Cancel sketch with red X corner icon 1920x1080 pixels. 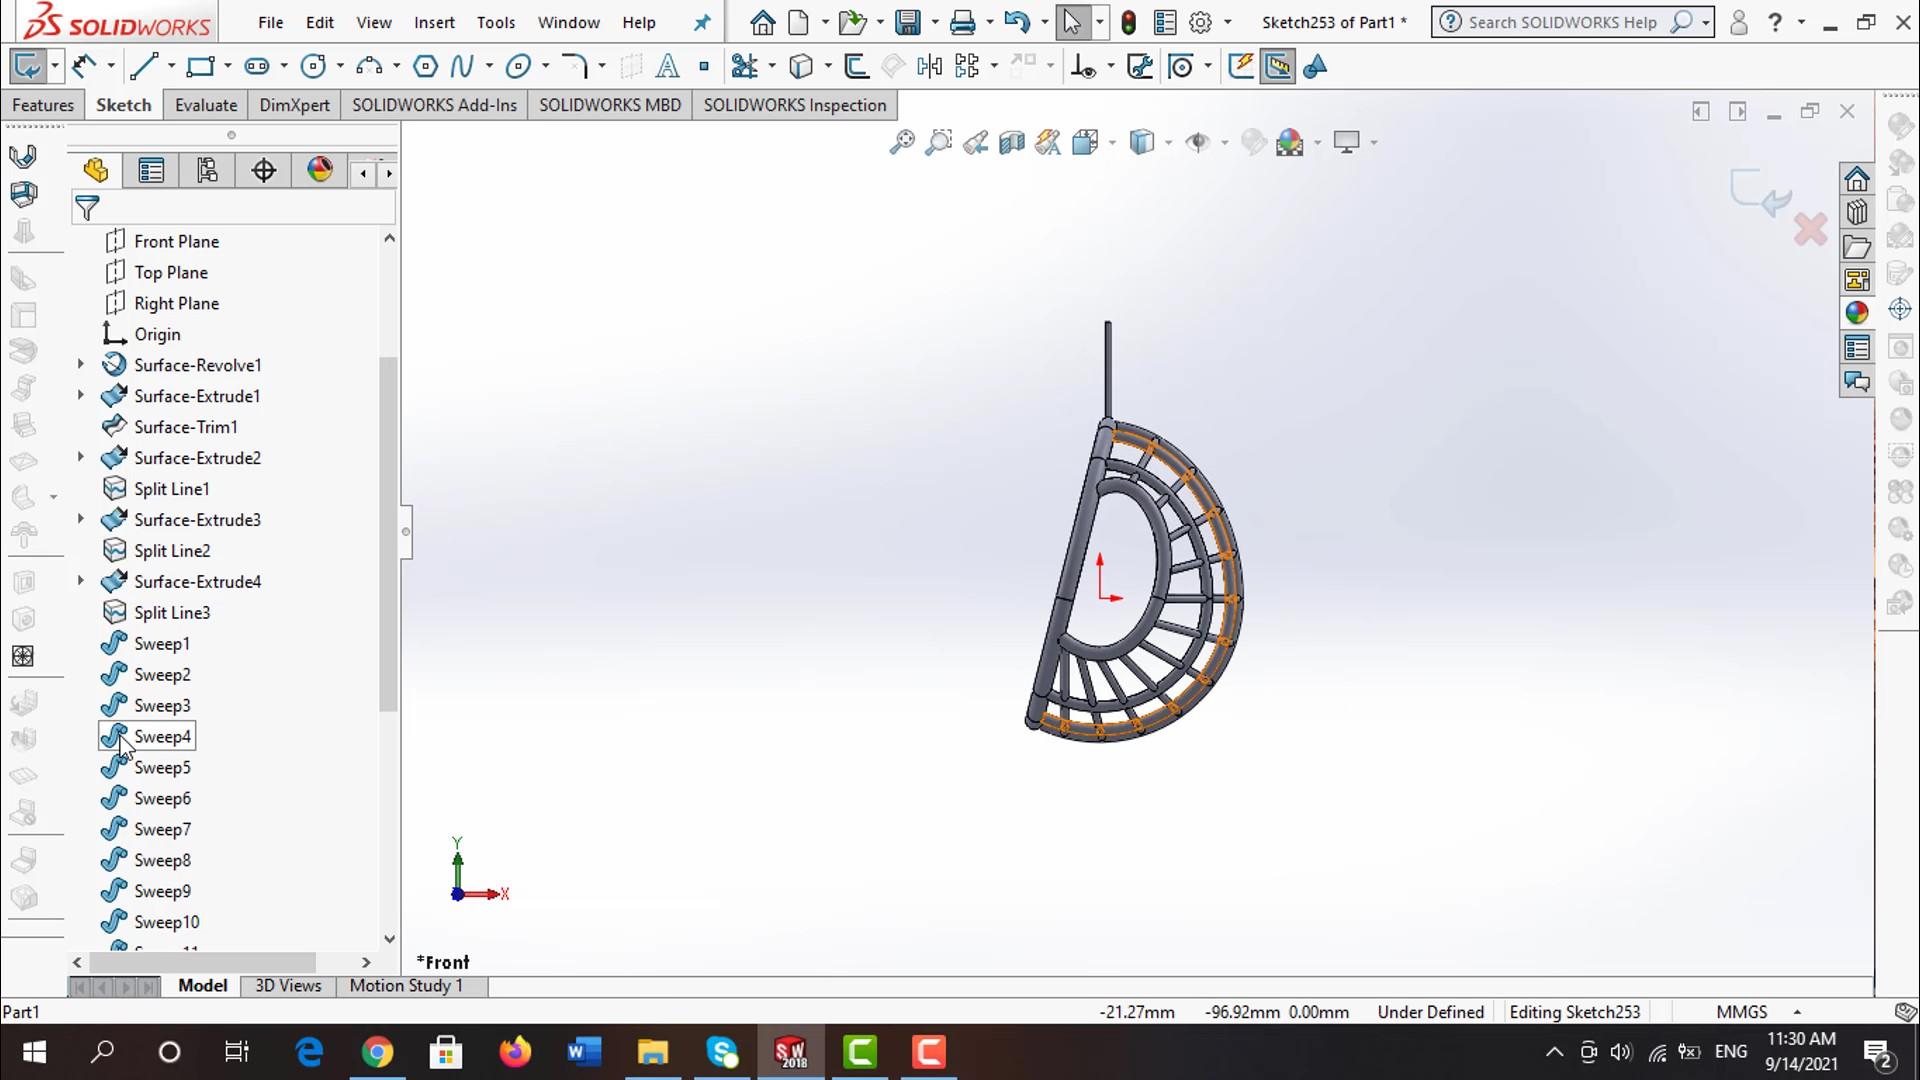[x=1810, y=230]
